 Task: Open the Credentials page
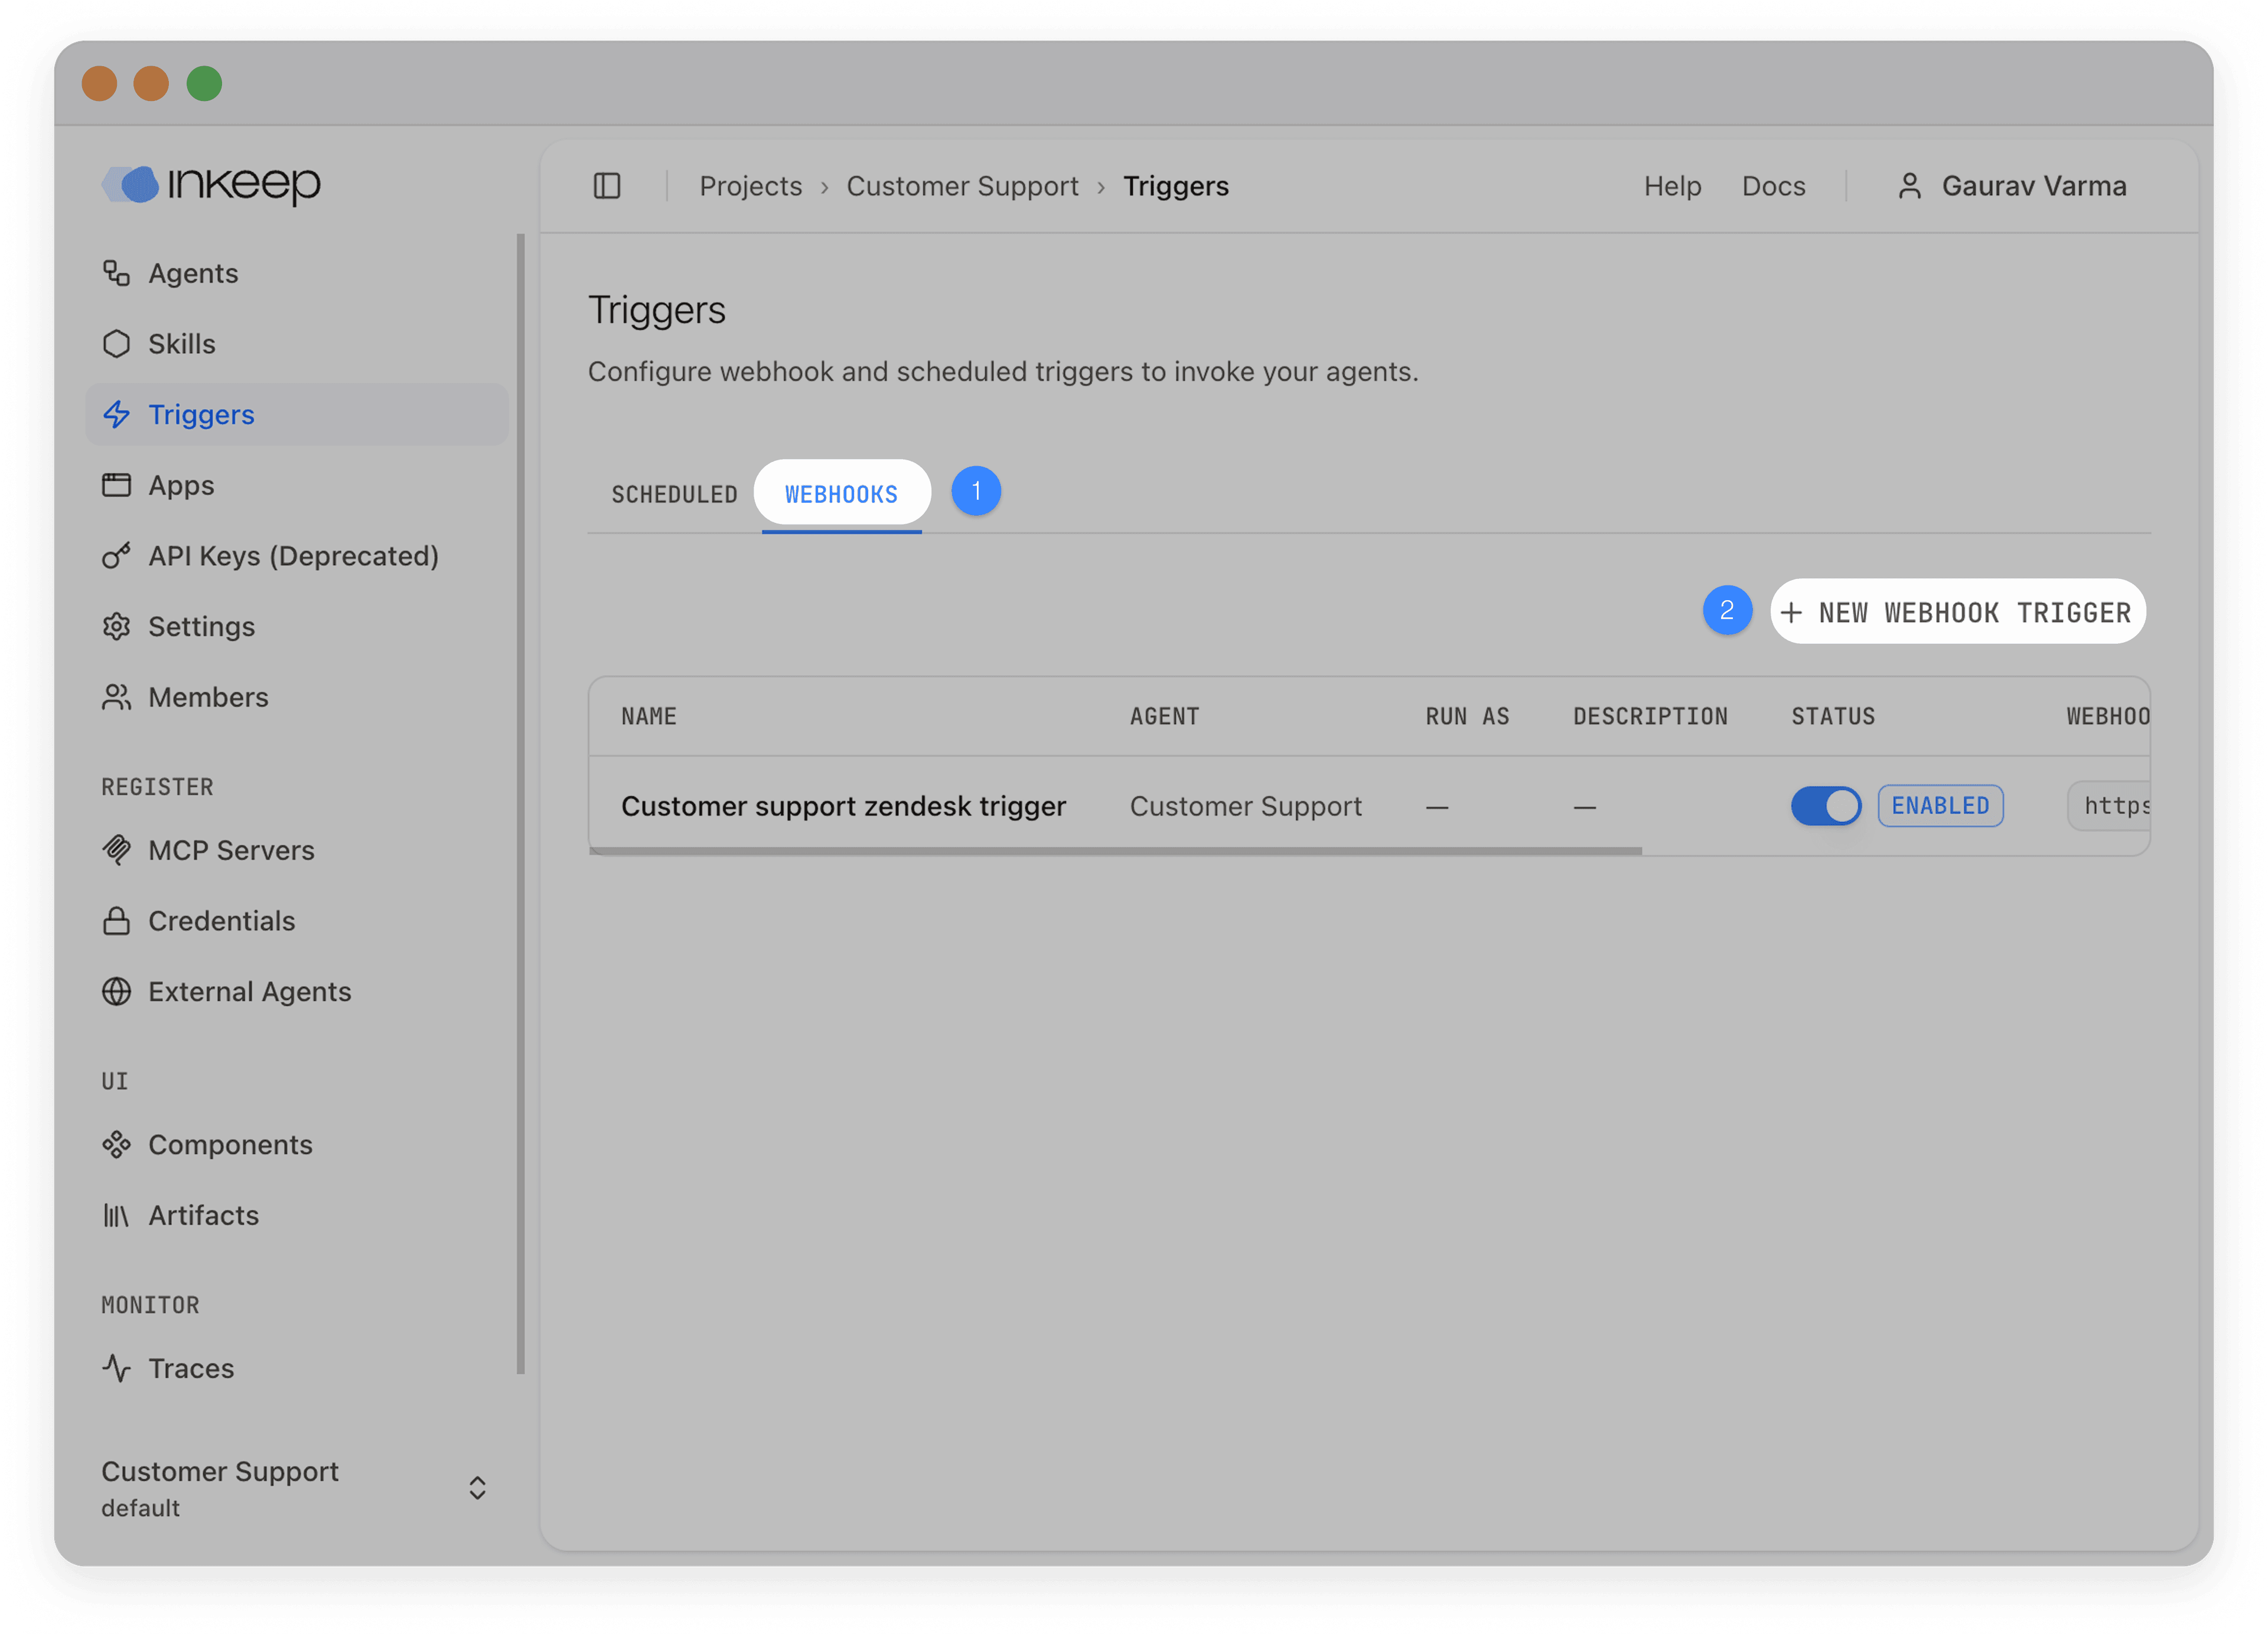tap(221, 921)
